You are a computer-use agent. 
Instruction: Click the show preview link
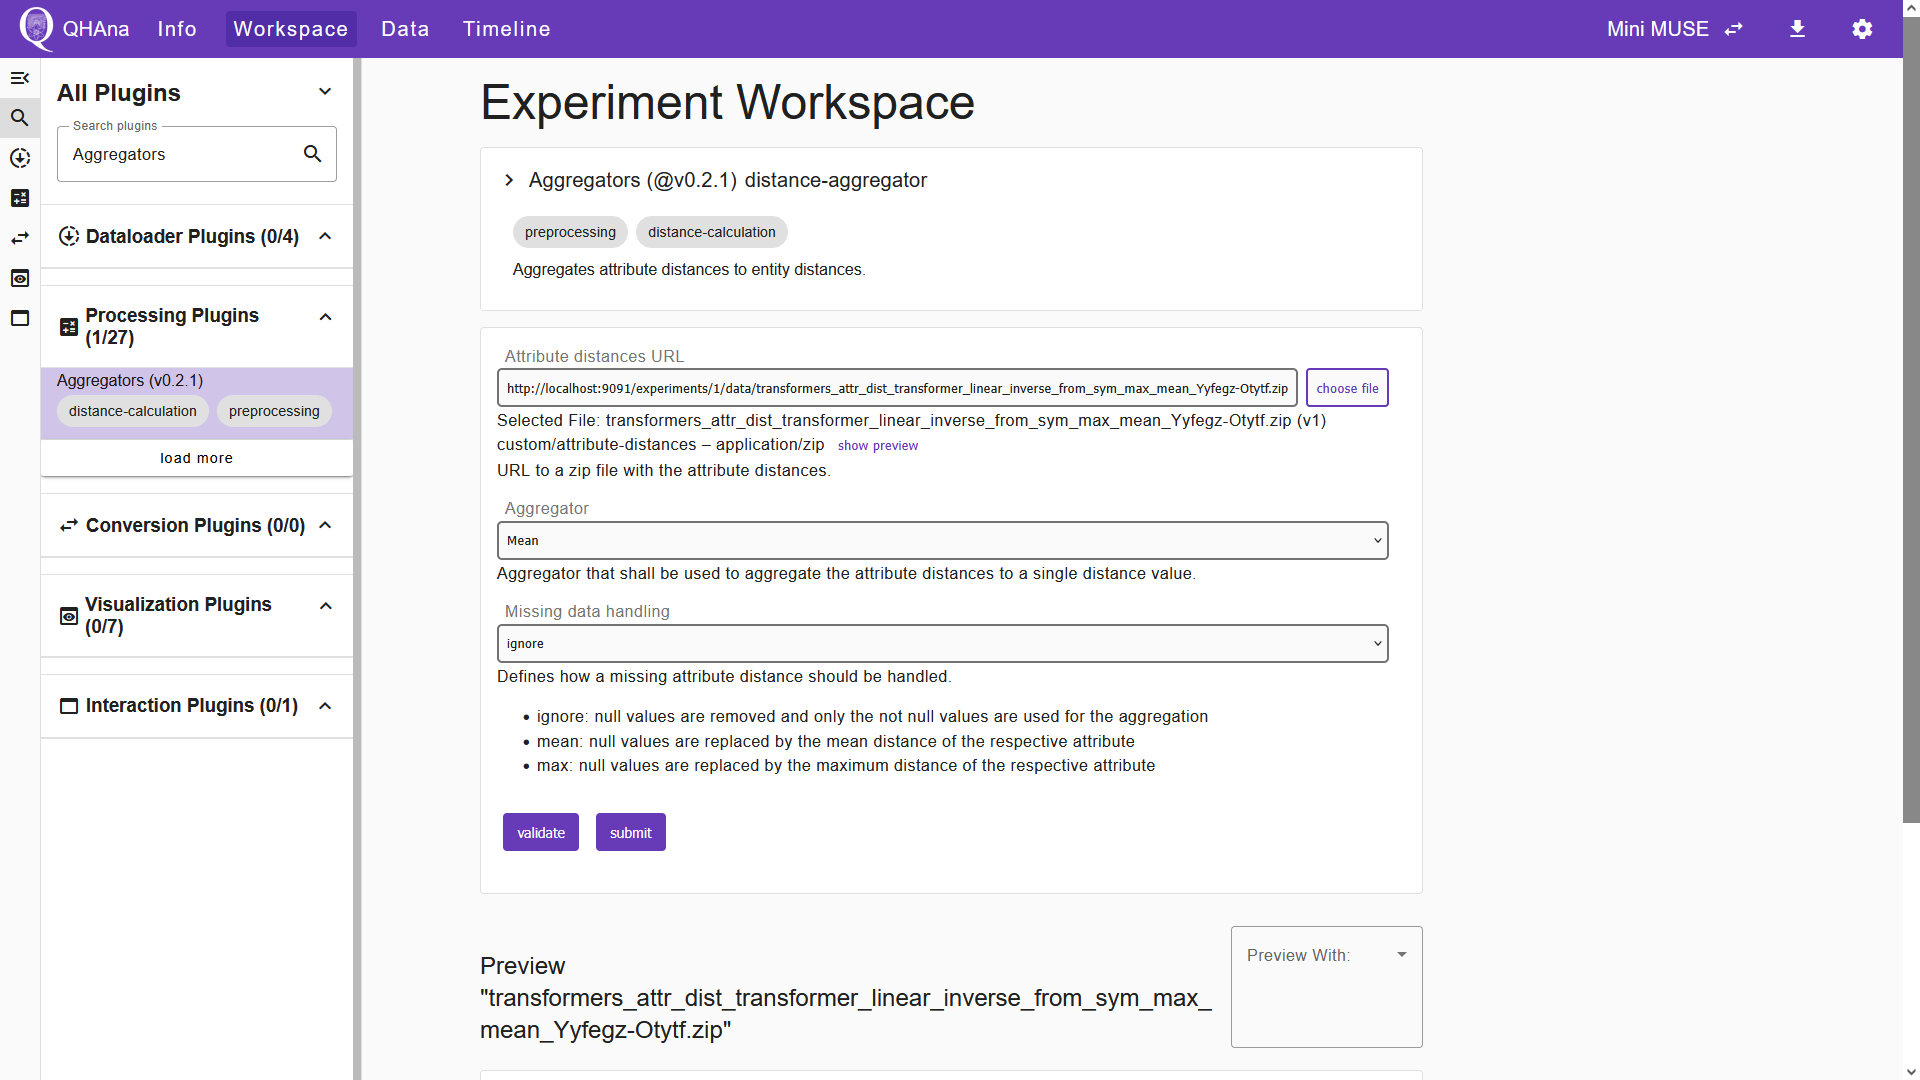(x=877, y=446)
